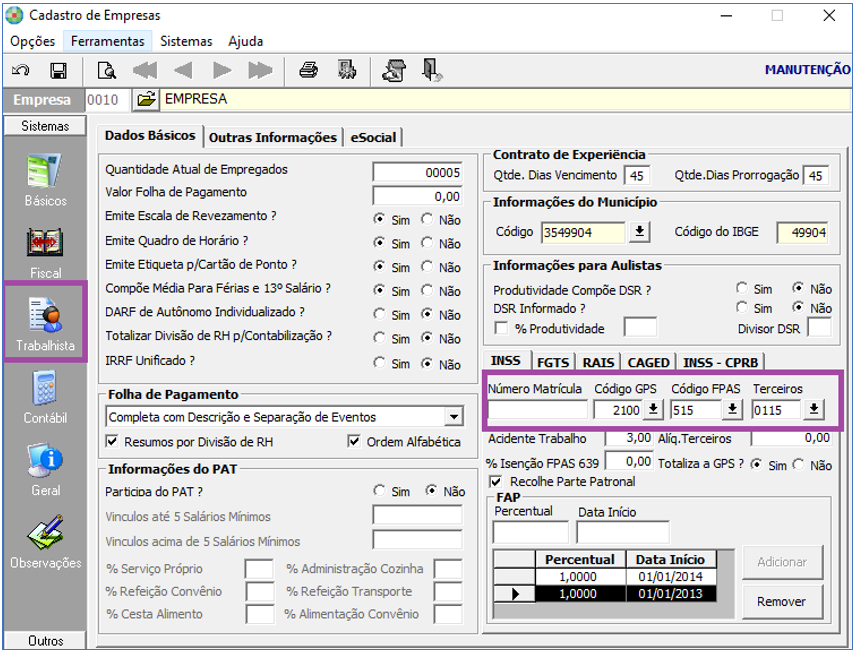
Task: Click the notepad toolbar icon
Action: pyautogui.click(x=394, y=71)
